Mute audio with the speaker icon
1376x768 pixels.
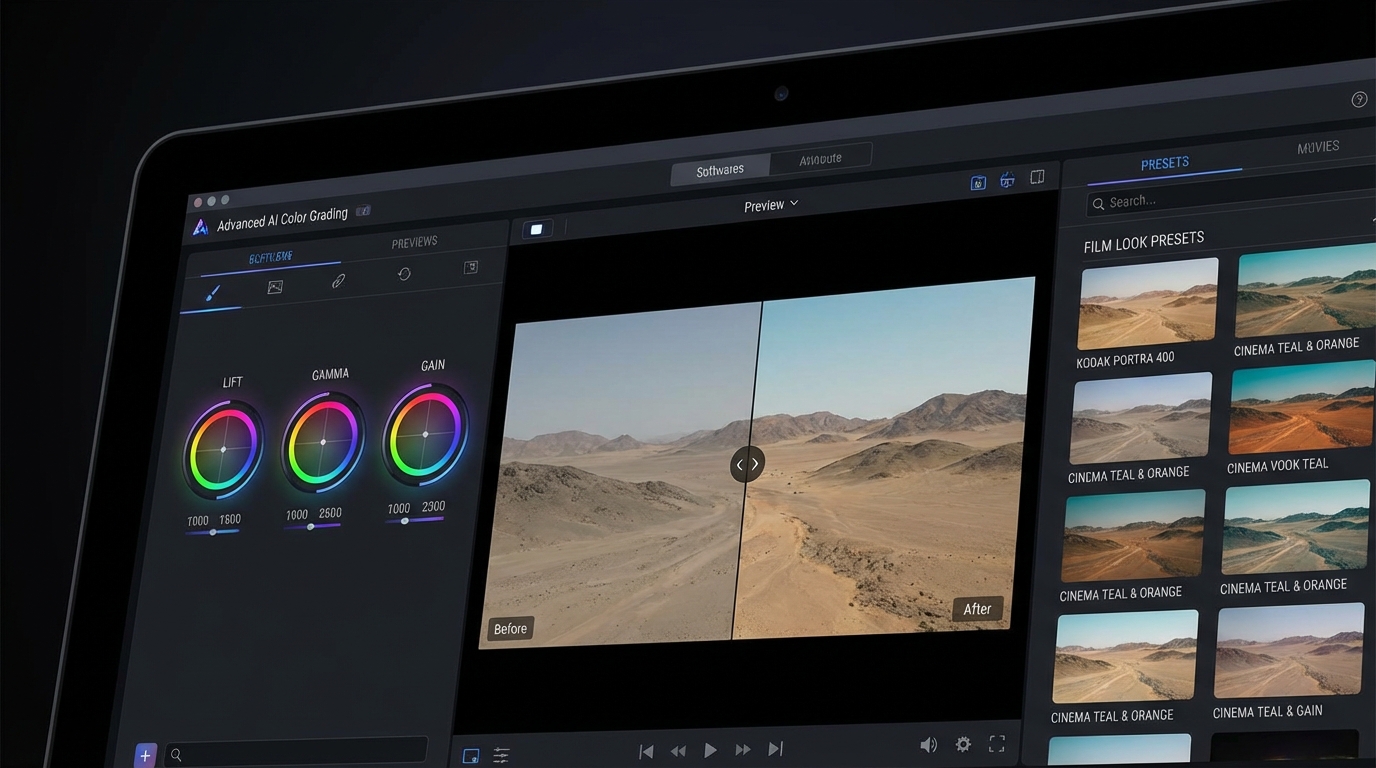pos(928,745)
